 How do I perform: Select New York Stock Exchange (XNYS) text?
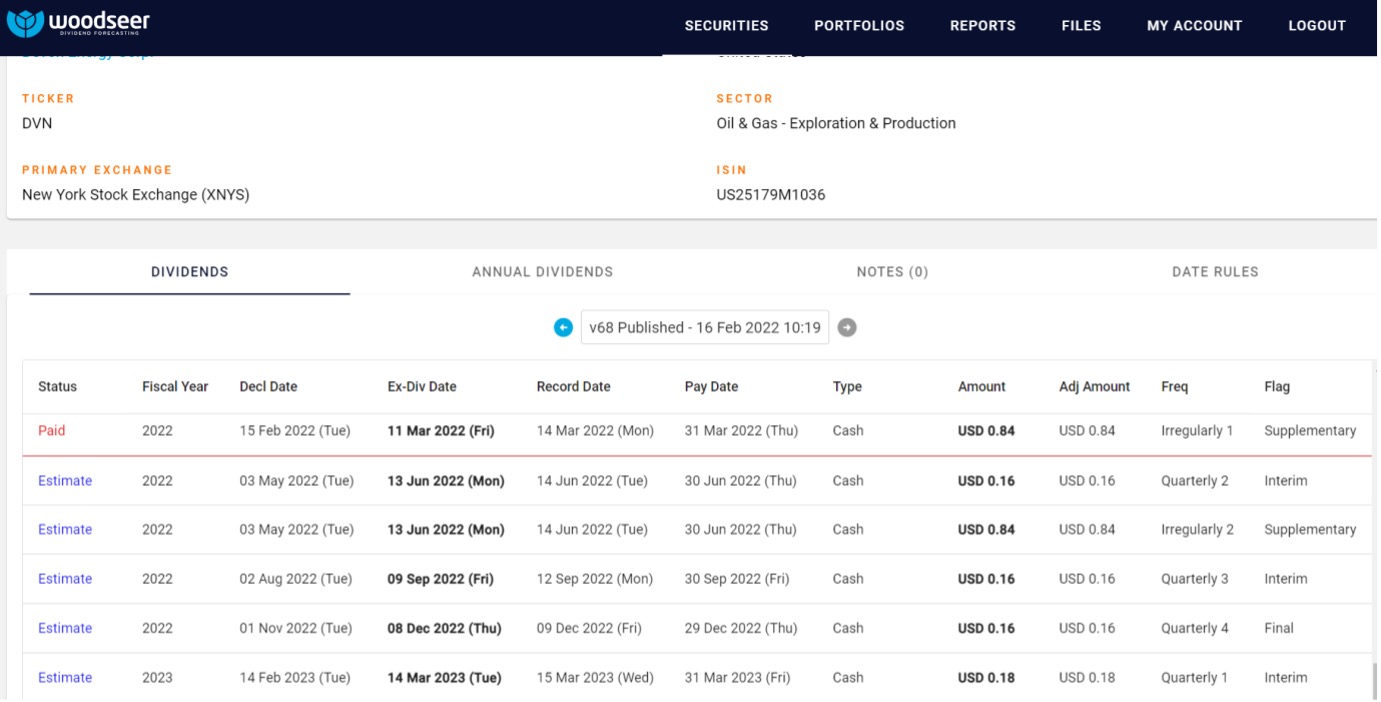[x=136, y=195]
